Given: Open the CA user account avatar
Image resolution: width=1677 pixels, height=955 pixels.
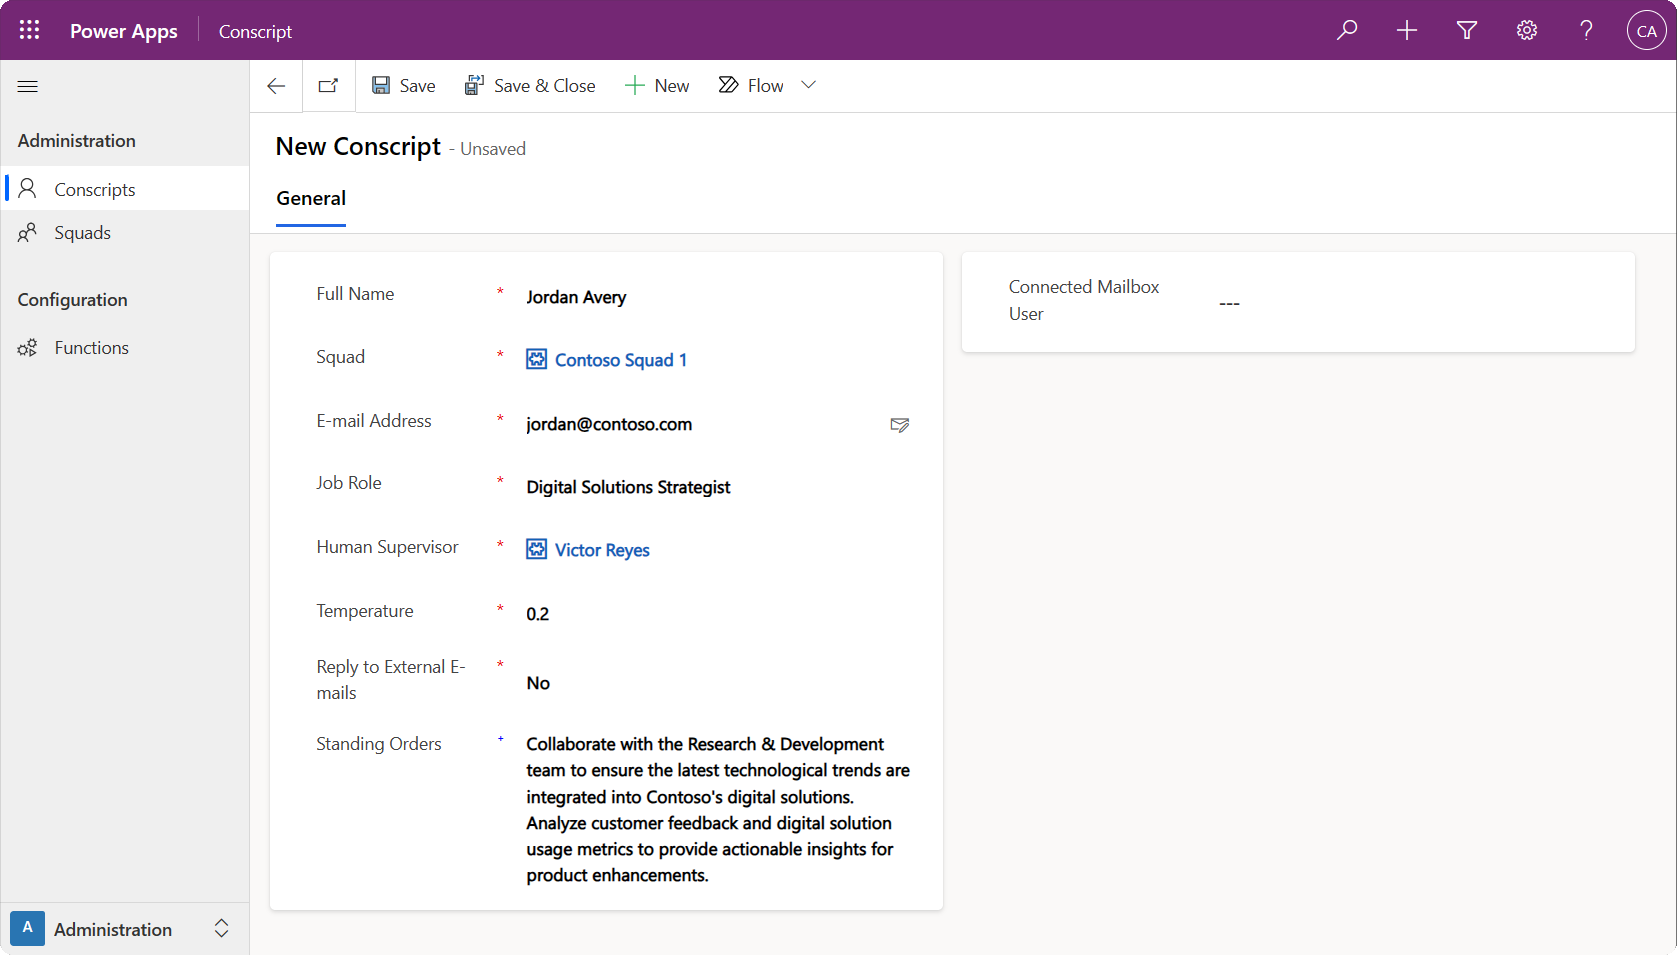Looking at the screenshot, I should point(1646,30).
